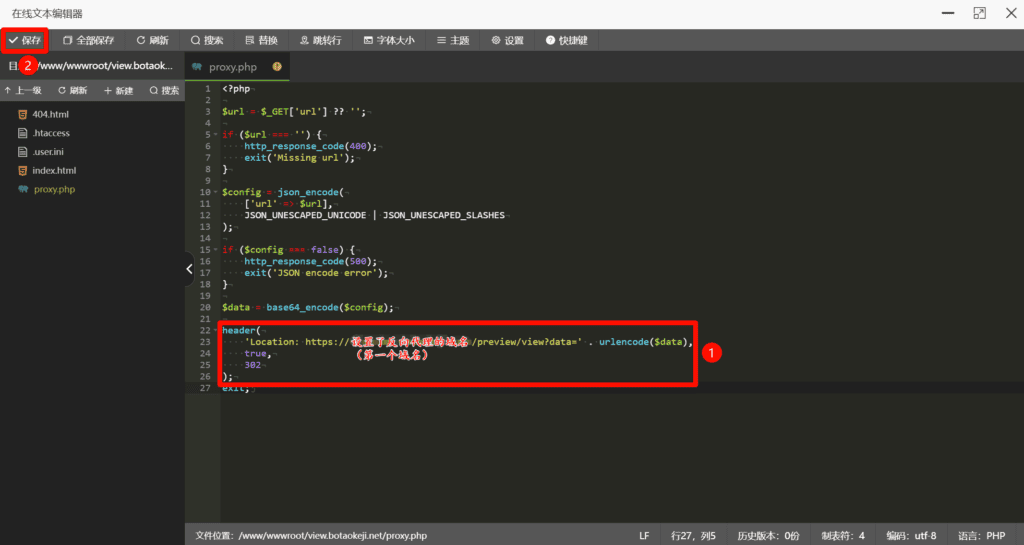The image size is (1024, 545).
Task: Refresh file list with sidebar 刷新
Action: pyautogui.click(x=72, y=91)
